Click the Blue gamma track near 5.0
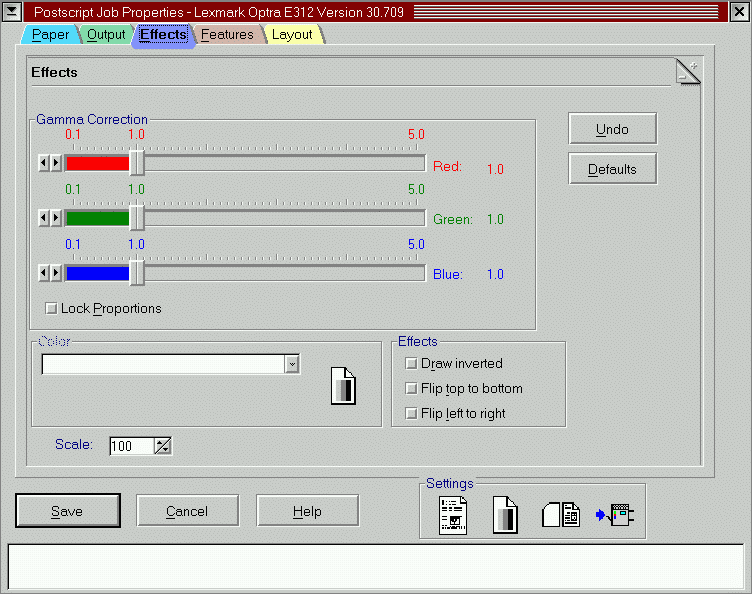 (416, 273)
